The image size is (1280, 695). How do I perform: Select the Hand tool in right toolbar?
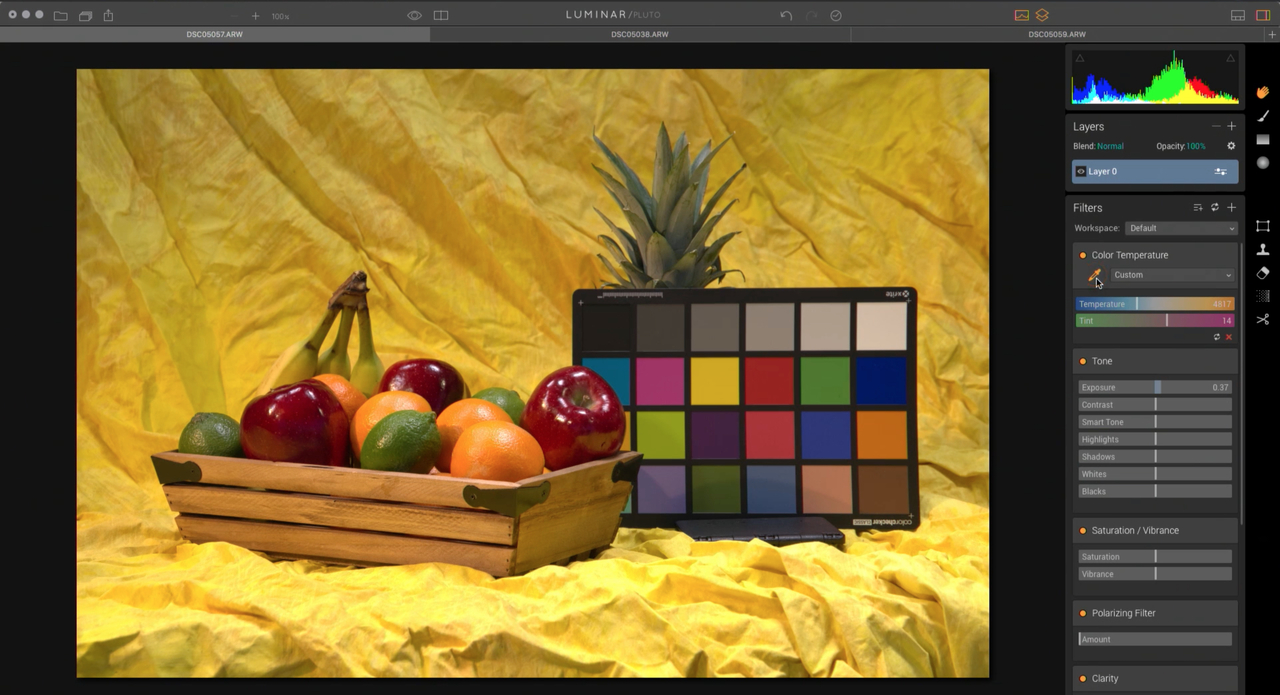[x=1262, y=92]
